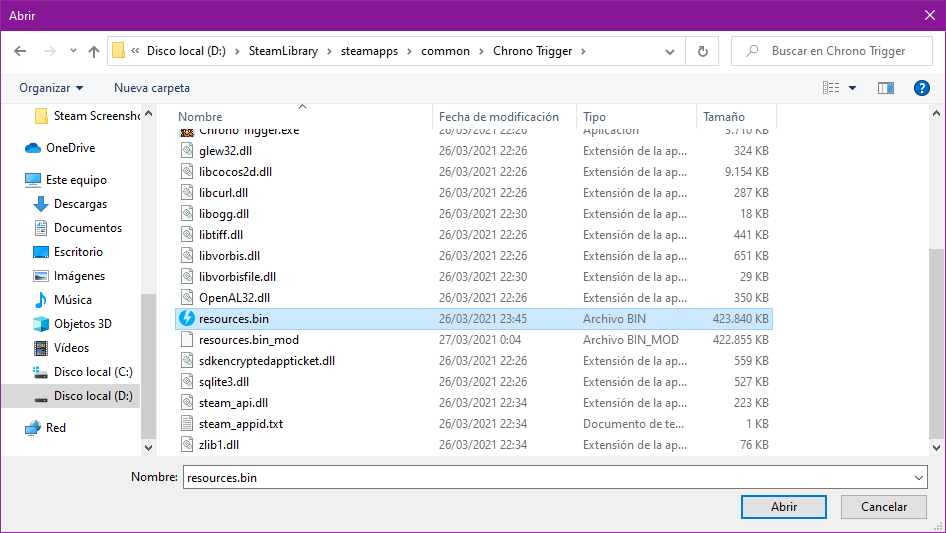Click the Buscar en Chrono Trigger search box

coord(832,51)
